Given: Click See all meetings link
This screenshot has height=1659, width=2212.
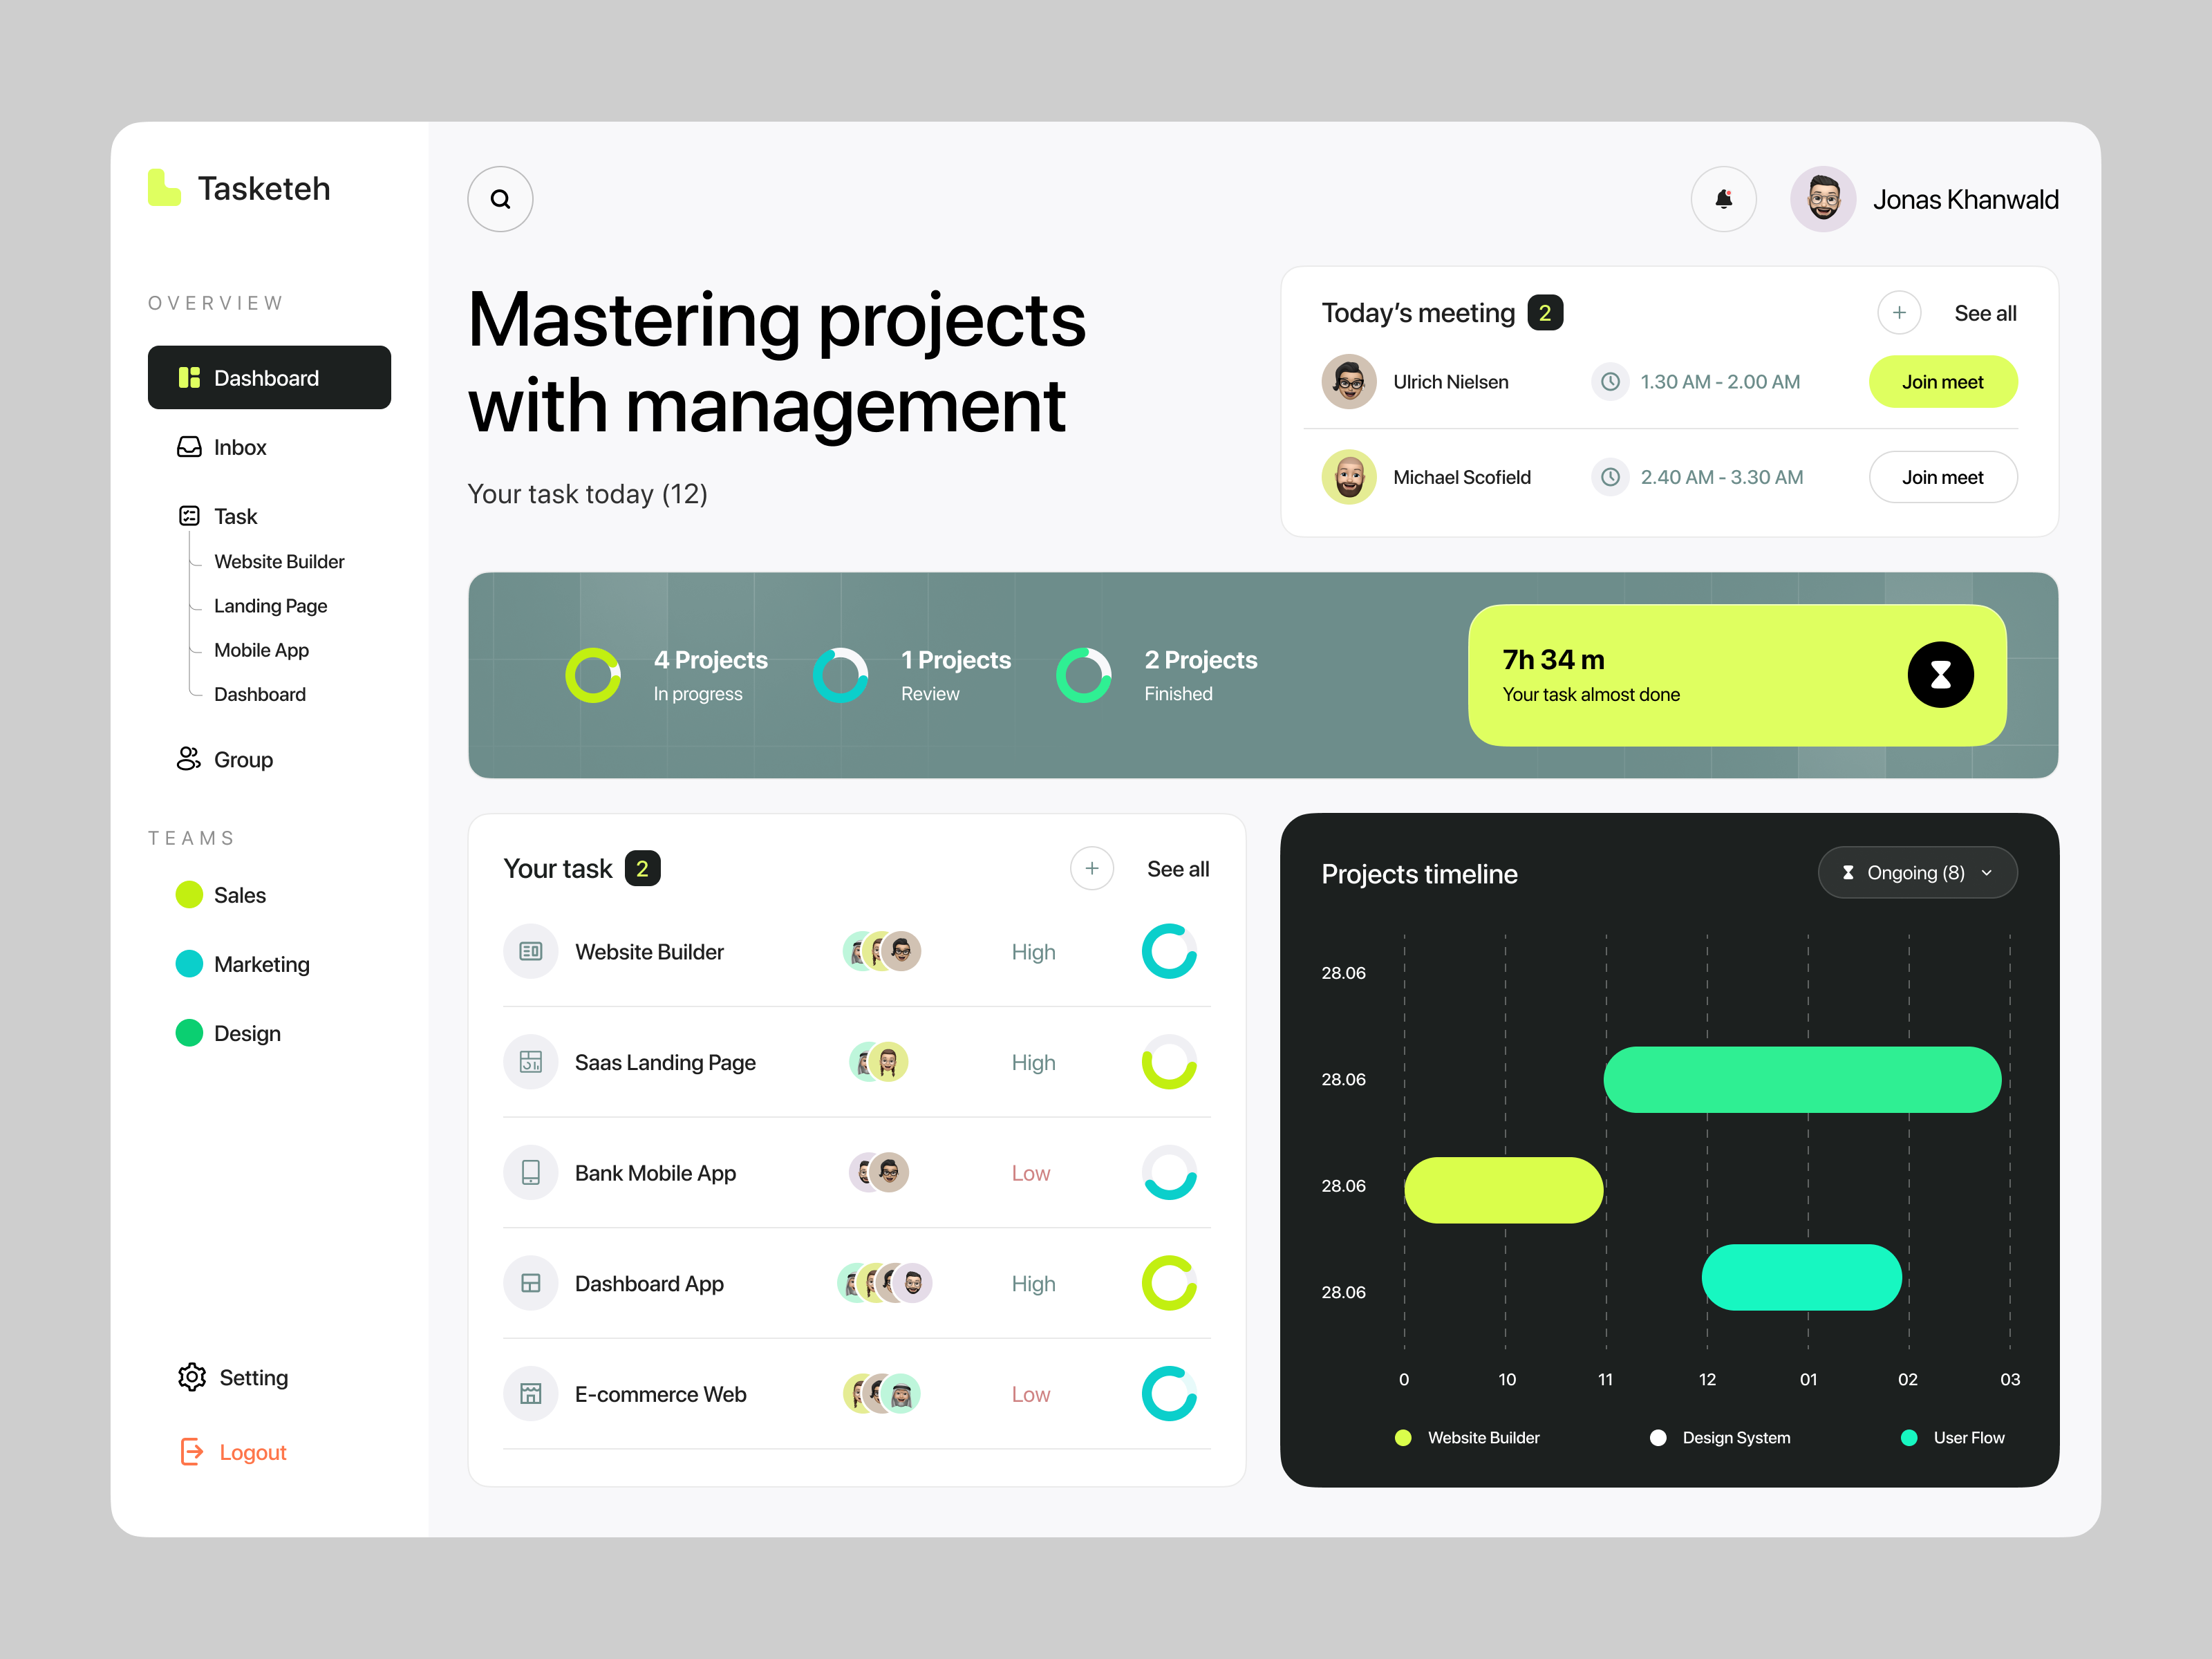Looking at the screenshot, I should pos(1984,314).
